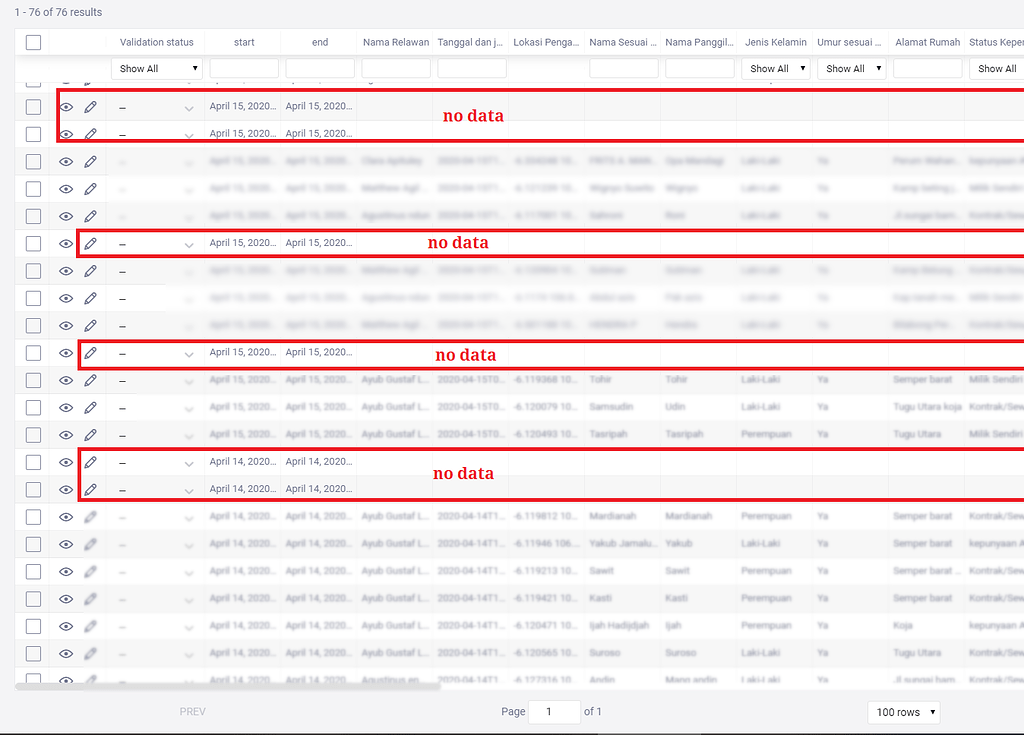View the Samsudin record details
The width and height of the screenshot is (1024, 735).
click(x=65, y=407)
